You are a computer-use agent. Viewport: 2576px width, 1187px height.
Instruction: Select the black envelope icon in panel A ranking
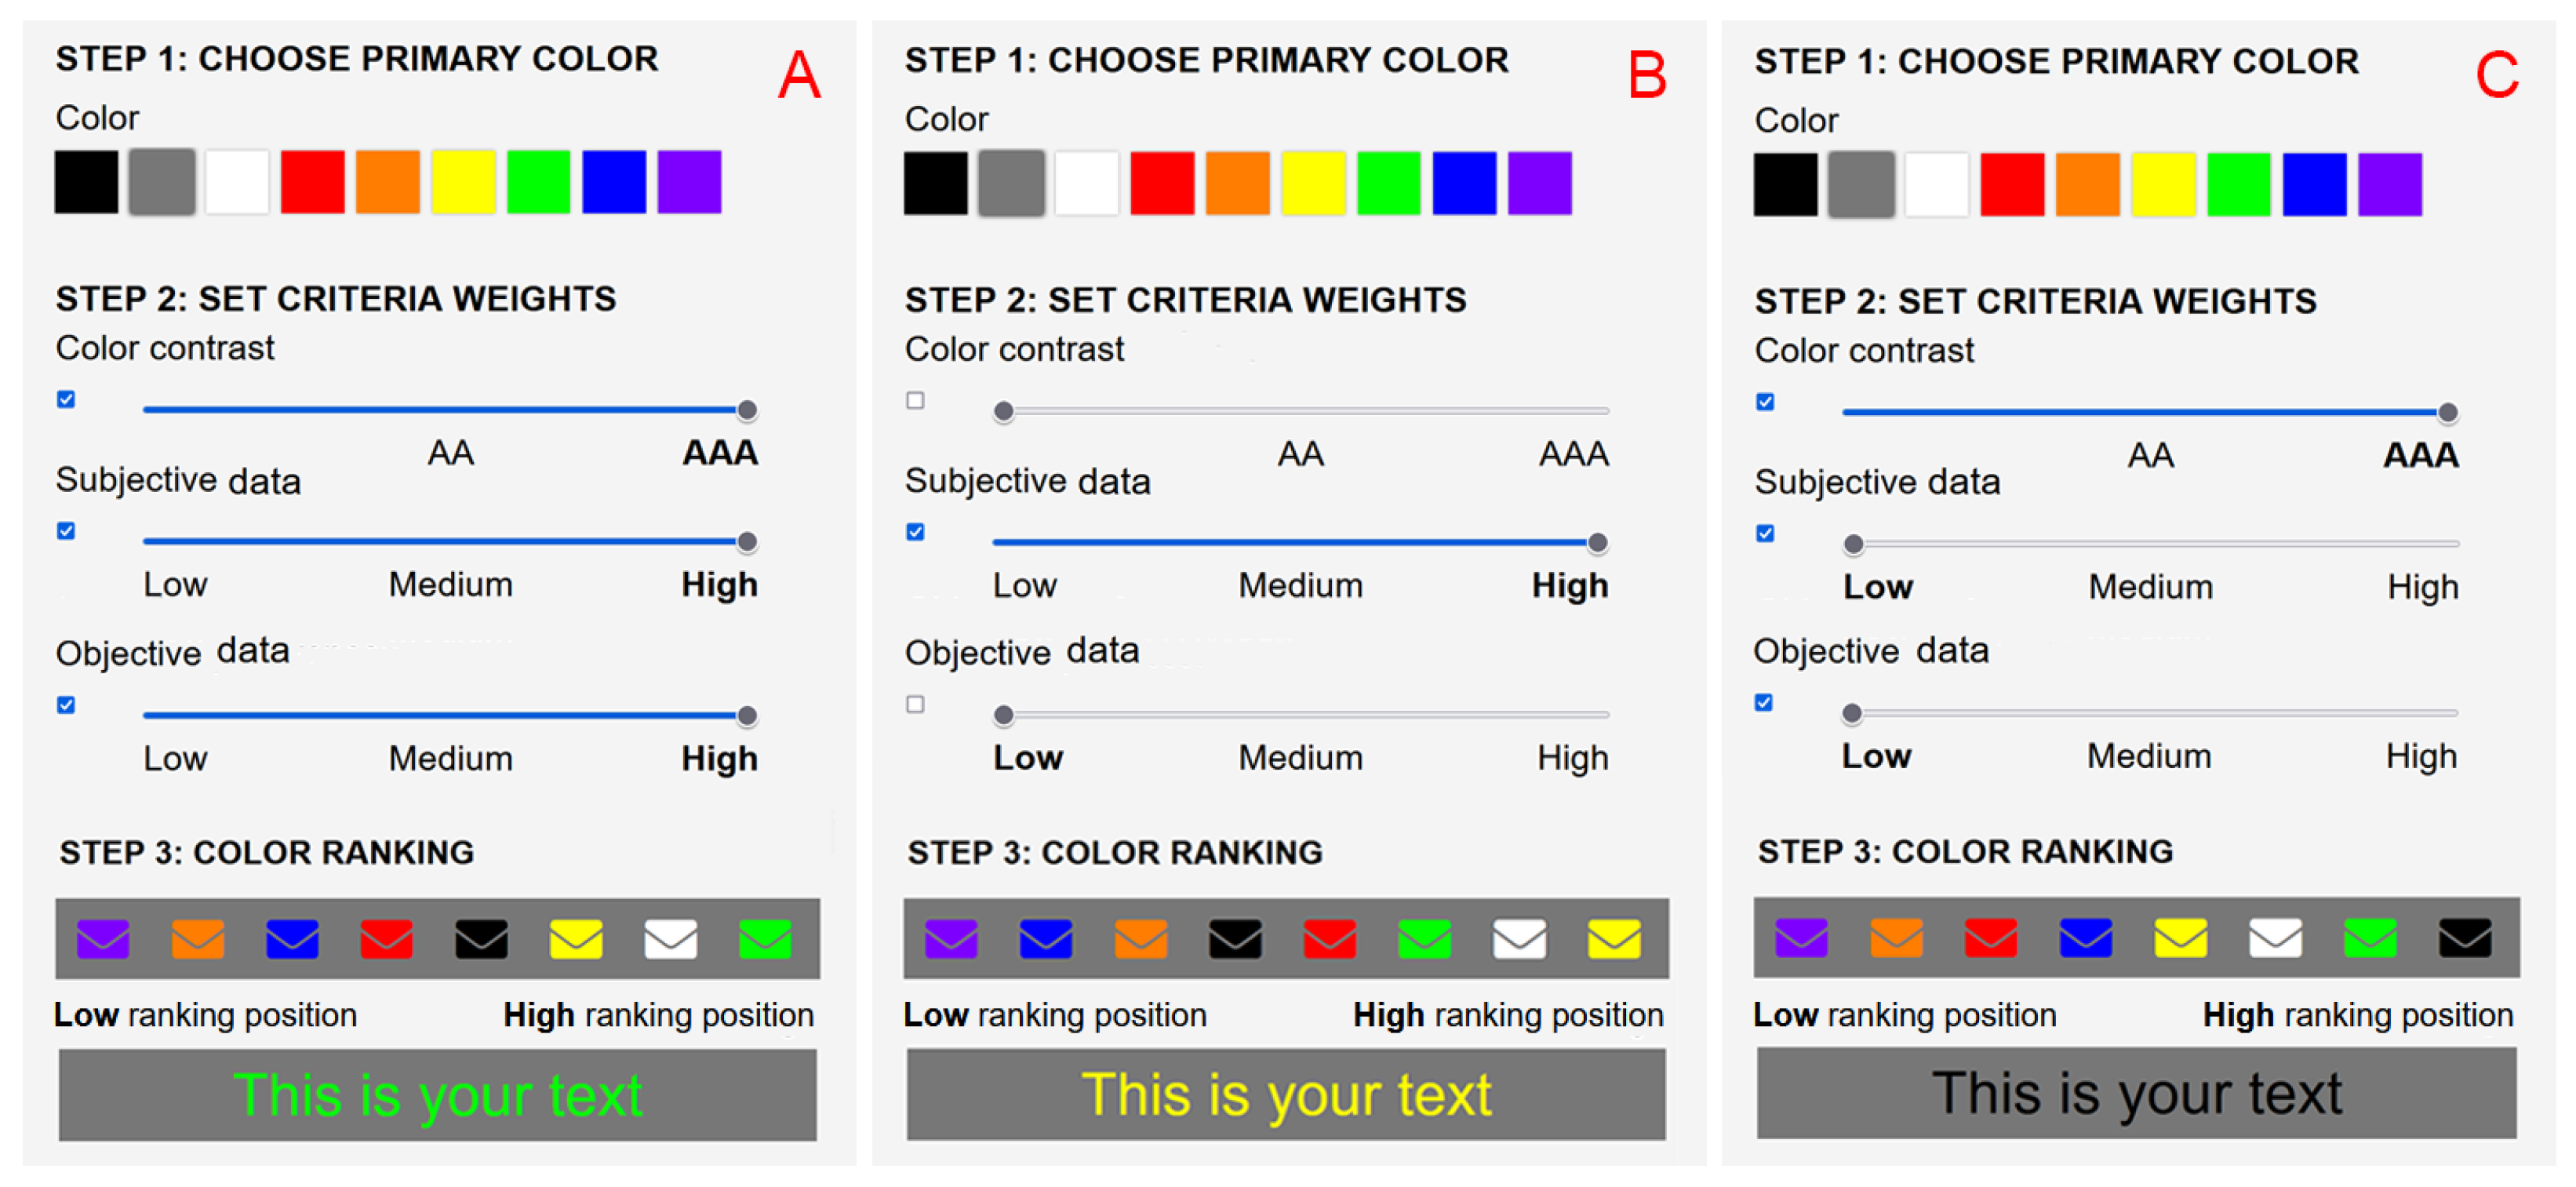pos(481,939)
